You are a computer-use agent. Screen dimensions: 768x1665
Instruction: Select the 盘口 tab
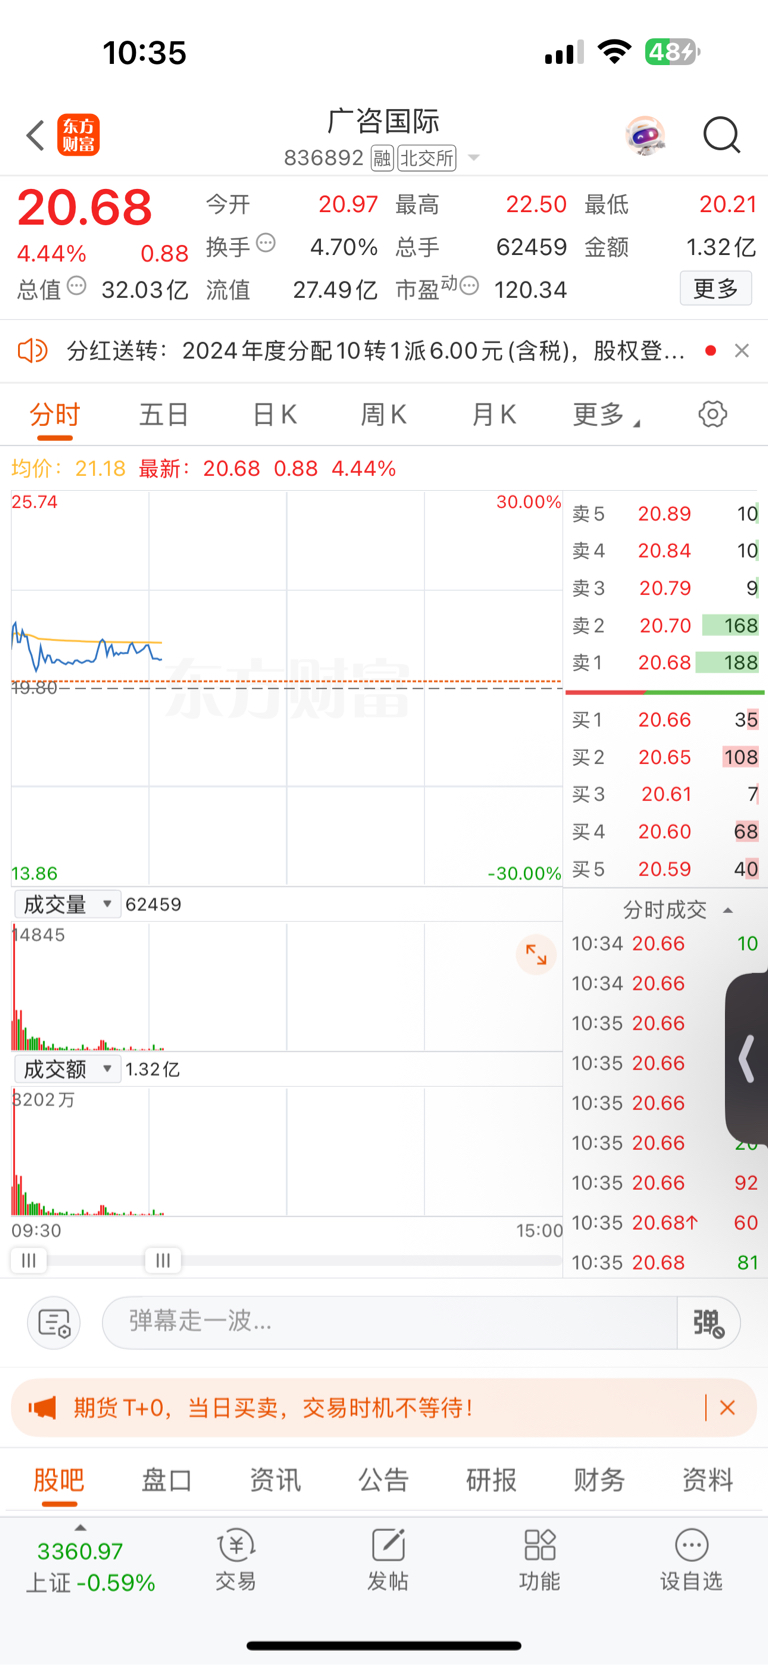pos(167,1480)
